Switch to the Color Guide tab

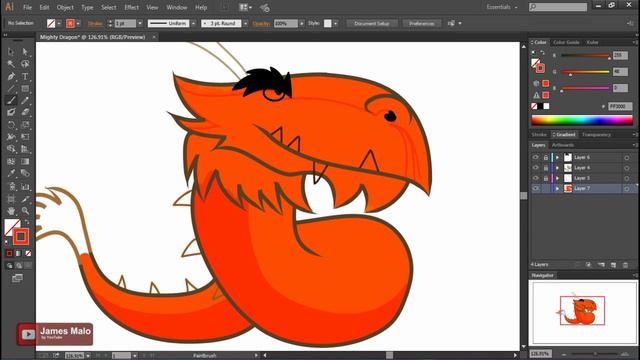[x=566, y=42]
